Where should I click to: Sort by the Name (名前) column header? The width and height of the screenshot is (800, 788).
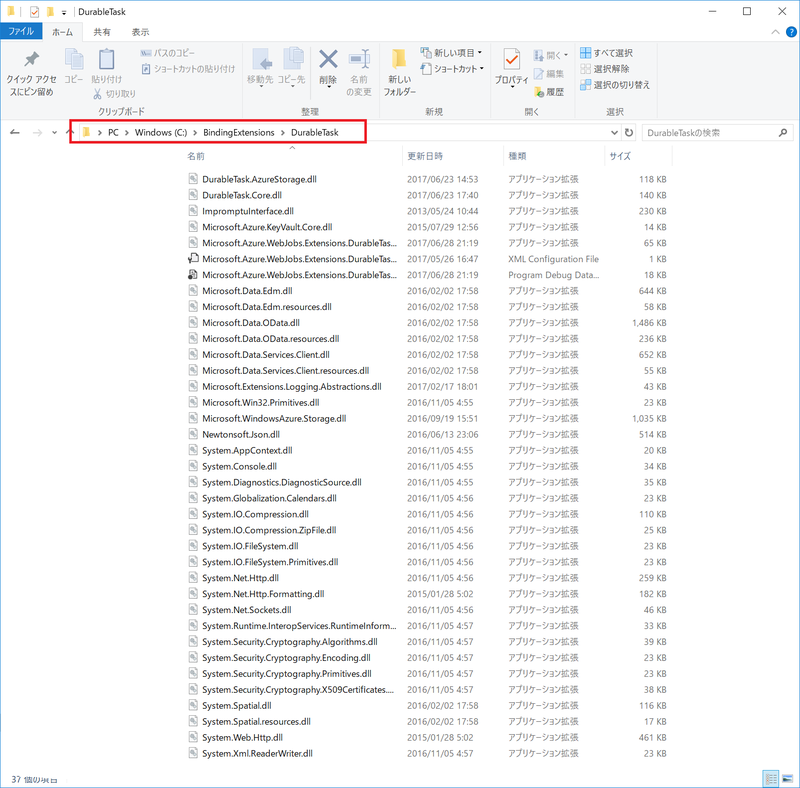tap(195, 156)
